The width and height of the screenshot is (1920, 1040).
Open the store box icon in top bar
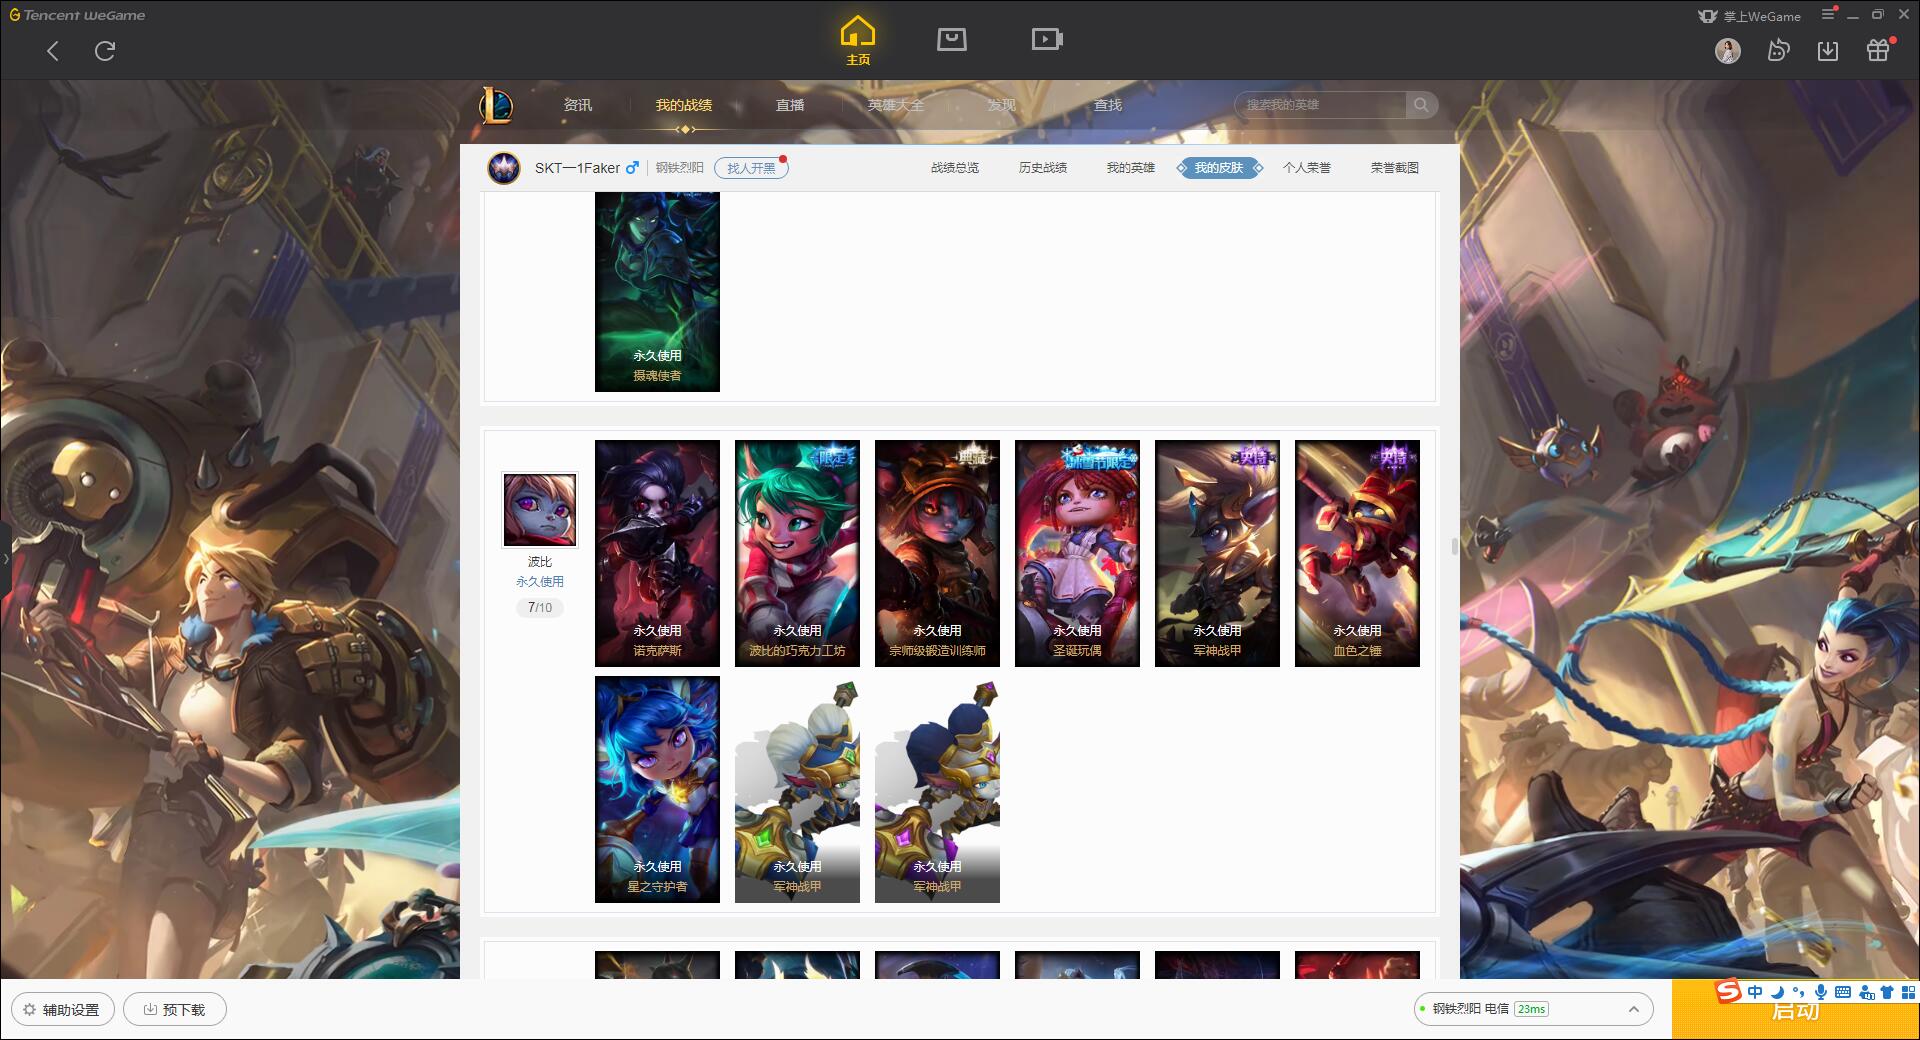(x=951, y=39)
